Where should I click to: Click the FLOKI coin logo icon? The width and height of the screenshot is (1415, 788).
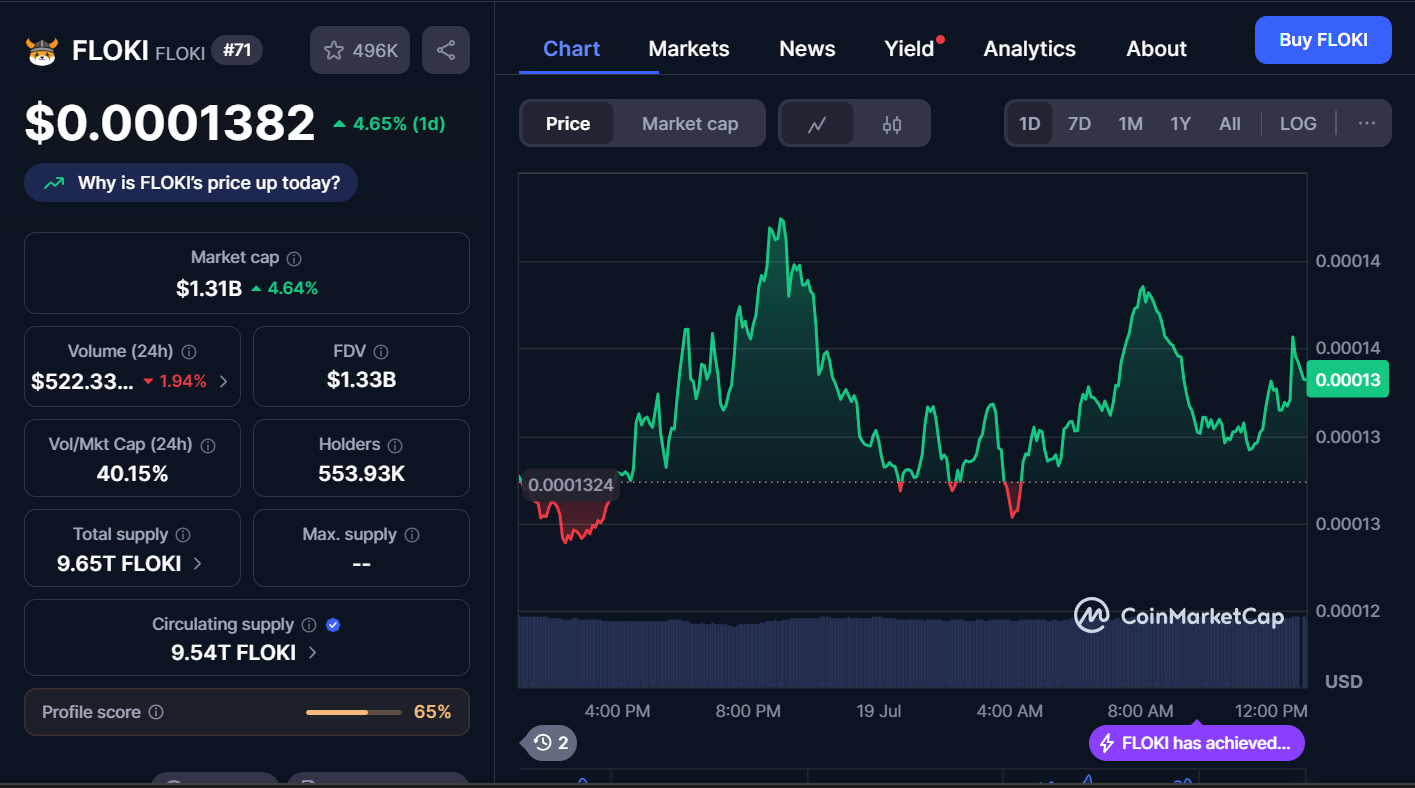(42, 51)
